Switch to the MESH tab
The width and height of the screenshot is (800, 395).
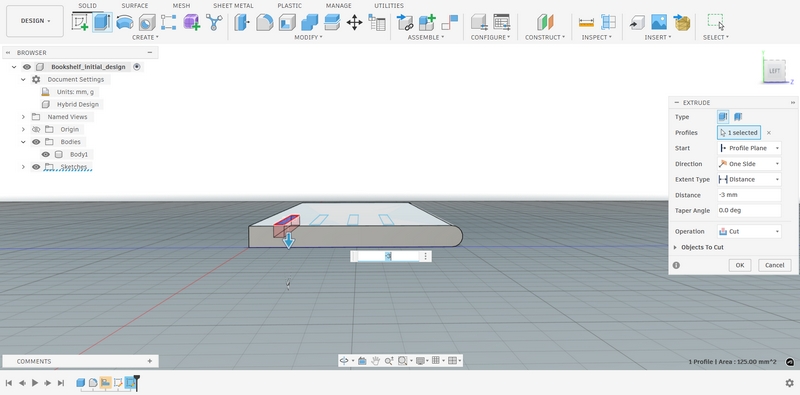[181, 6]
